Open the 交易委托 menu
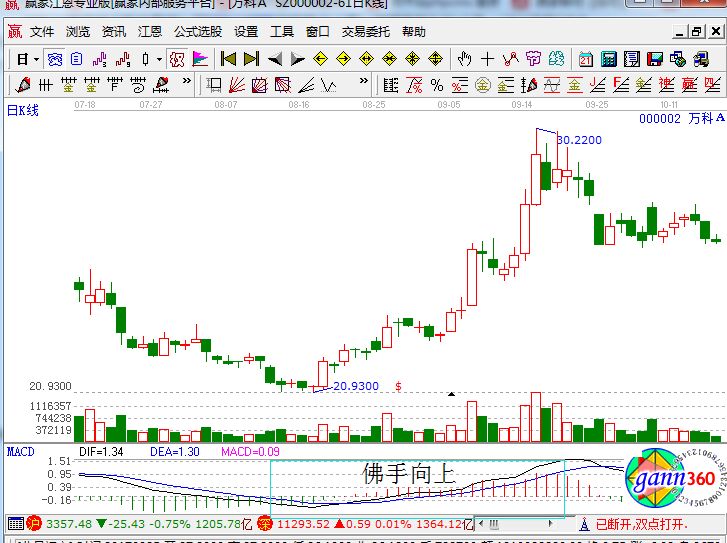 tap(367, 32)
